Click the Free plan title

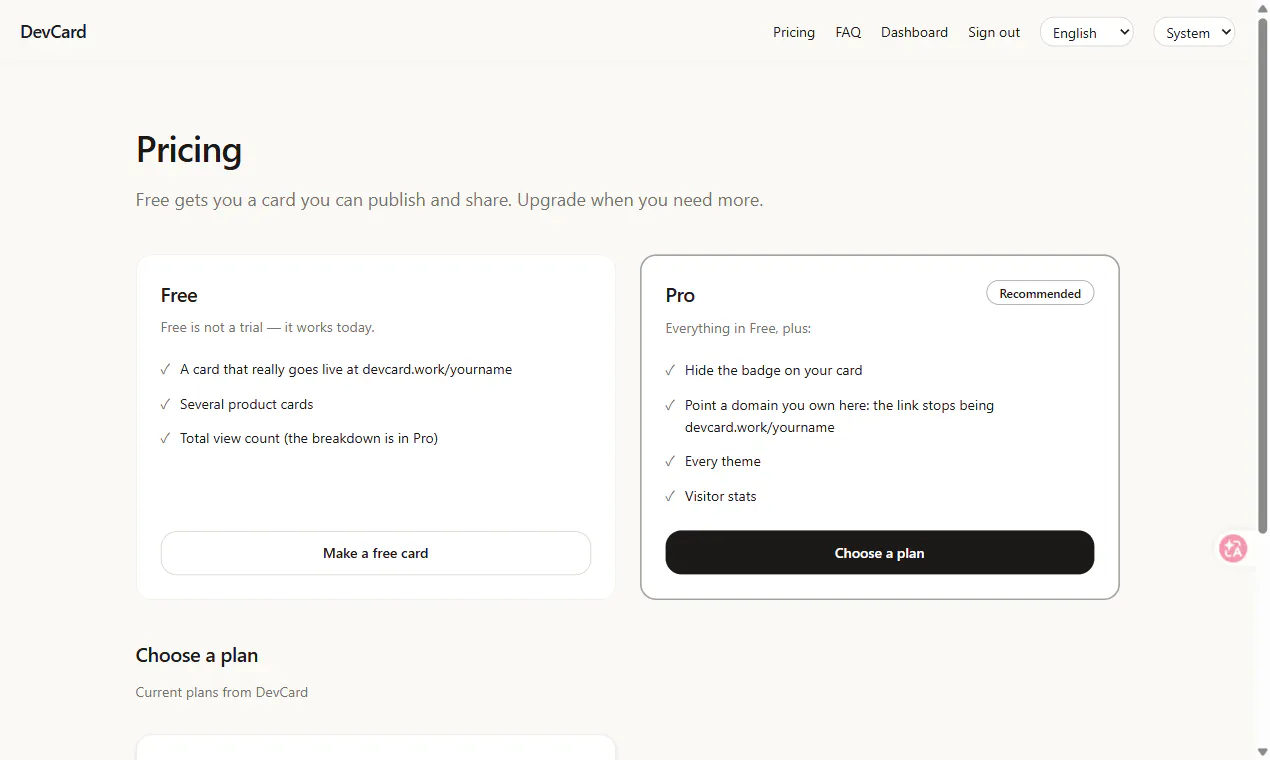point(179,295)
